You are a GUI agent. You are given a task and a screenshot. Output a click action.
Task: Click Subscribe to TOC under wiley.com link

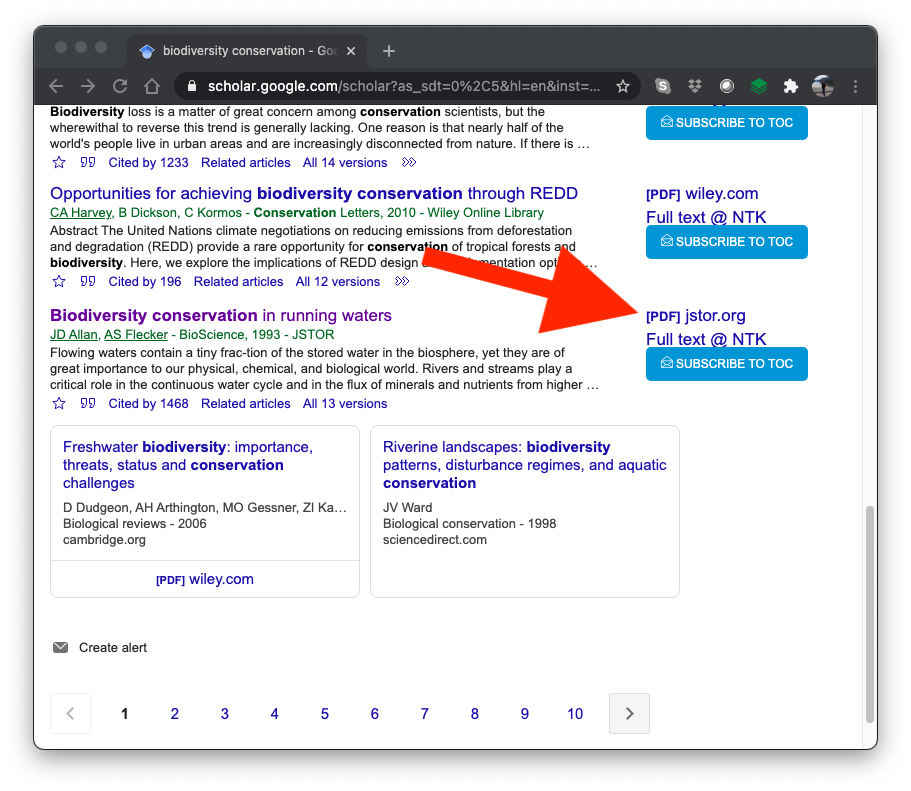click(x=727, y=242)
